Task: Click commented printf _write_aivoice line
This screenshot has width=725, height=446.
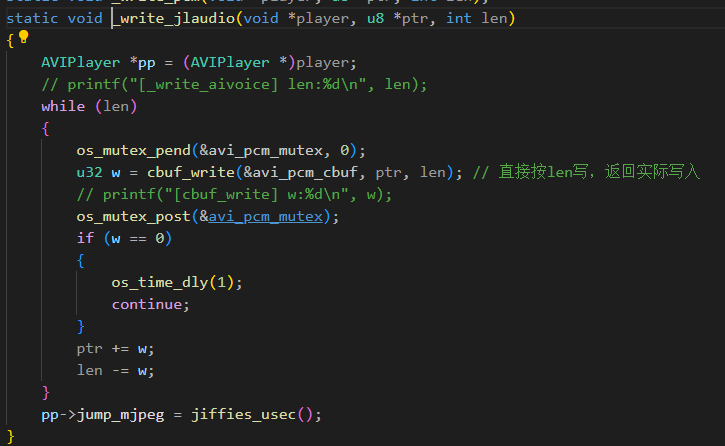Action: [x=234, y=85]
